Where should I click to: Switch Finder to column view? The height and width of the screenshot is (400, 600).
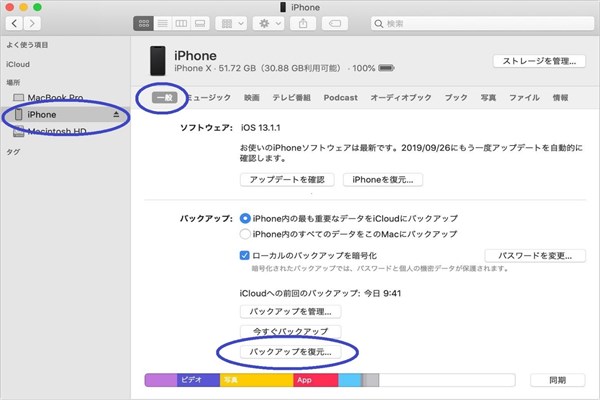pyautogui.click(x=181, y=24)
